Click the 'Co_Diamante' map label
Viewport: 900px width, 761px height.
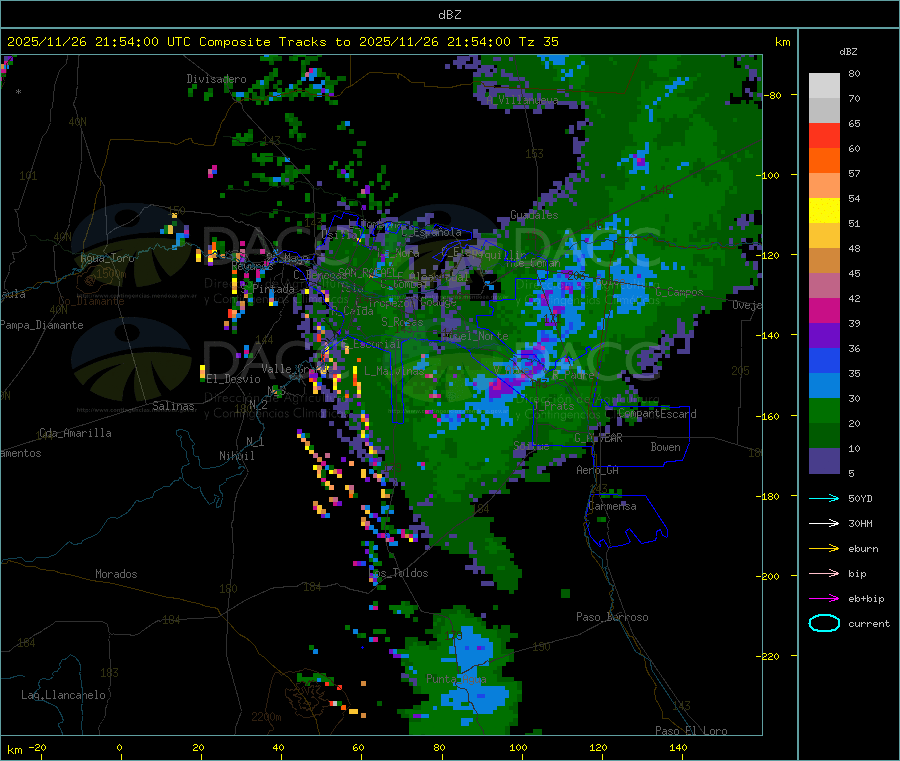pyautogui.click(x=91, y=301)
